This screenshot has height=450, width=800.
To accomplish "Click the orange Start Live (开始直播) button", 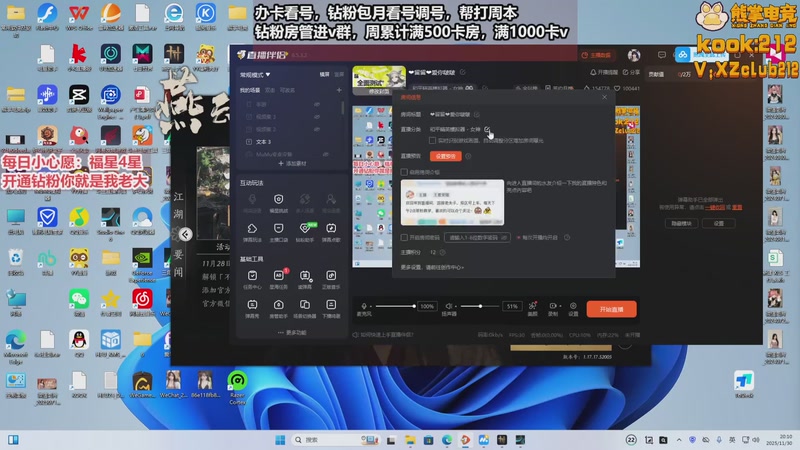I will (611, 309).
